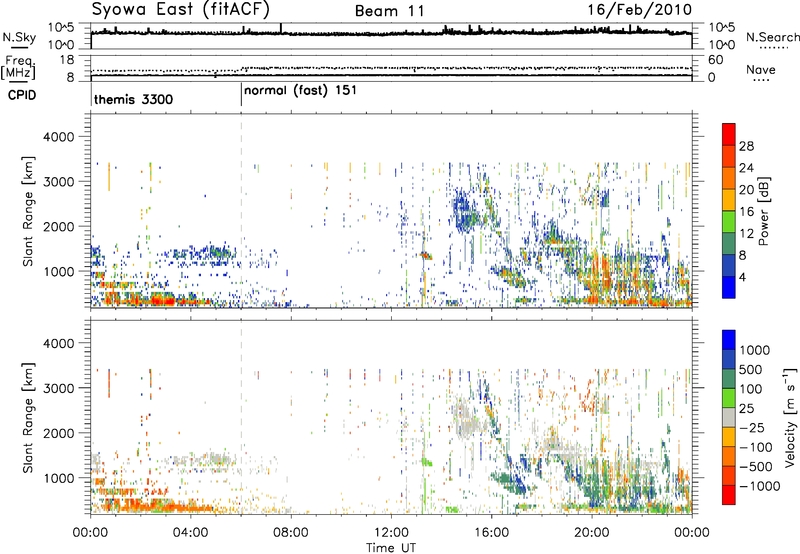Click the red bottom of the velocity colorbar

[729, 495]
